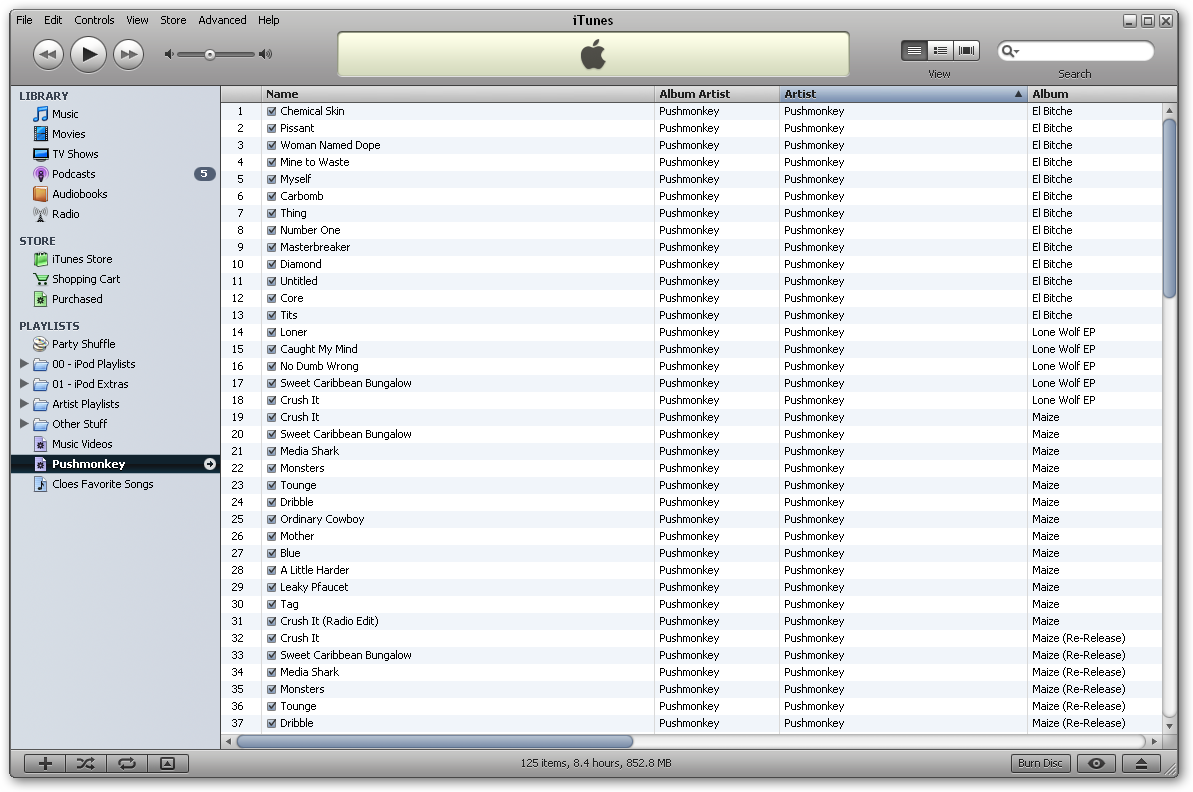Switch to Cover Flow view
This screenshot has width=1193, height=792.
coord(966,50)
